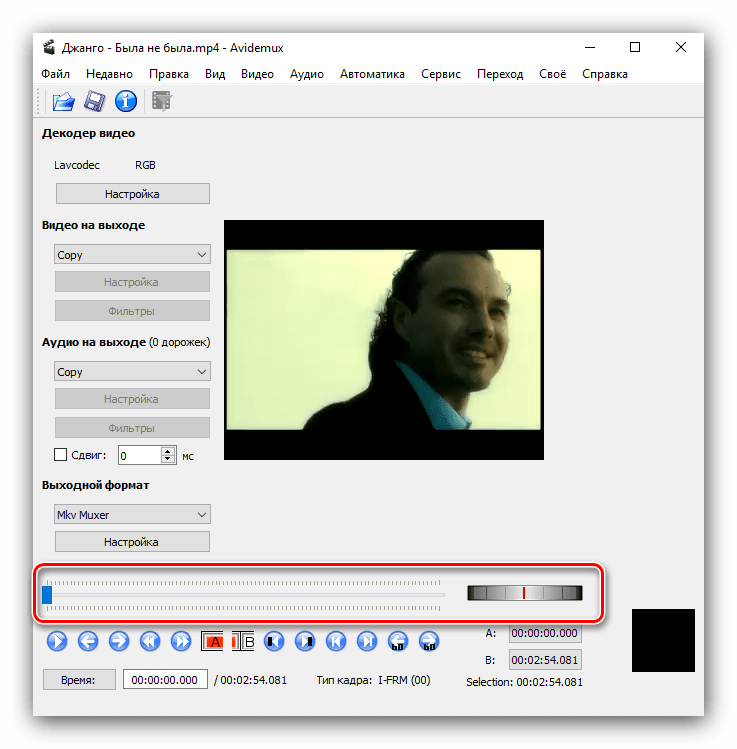Image resolution: width=737 pixels, height=749 pixels.
Task: Click Настройка under Аудио на выходе
Action: (132, 399)
